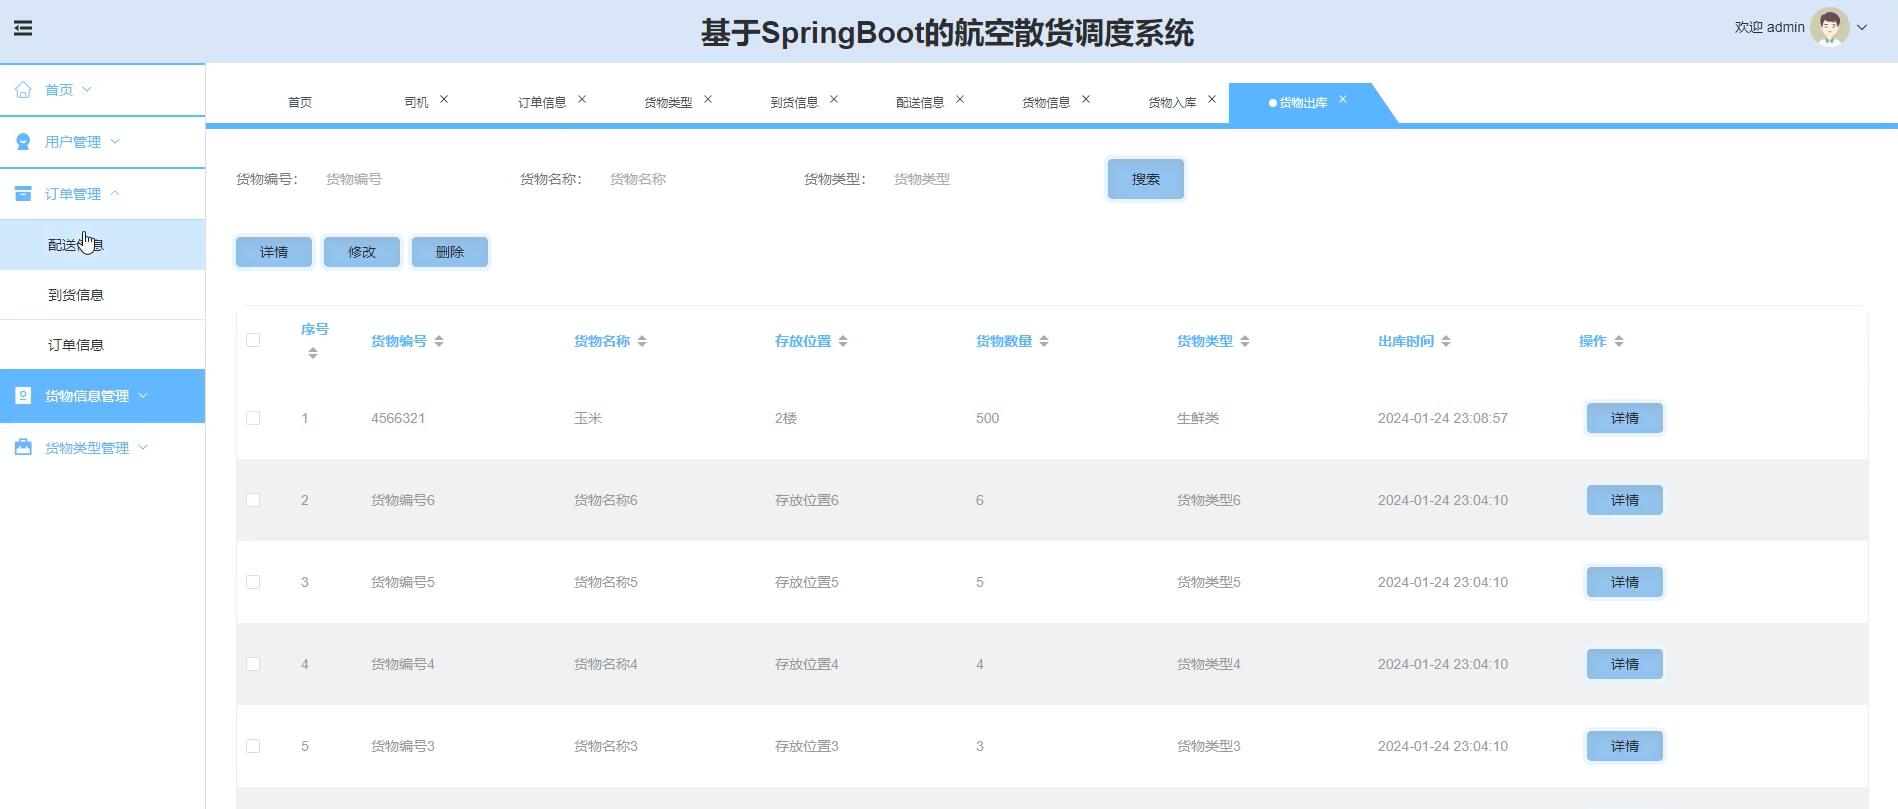Open 详情 for row 4566321
Screen dimensions: 1898x809
click(1625, 418)
